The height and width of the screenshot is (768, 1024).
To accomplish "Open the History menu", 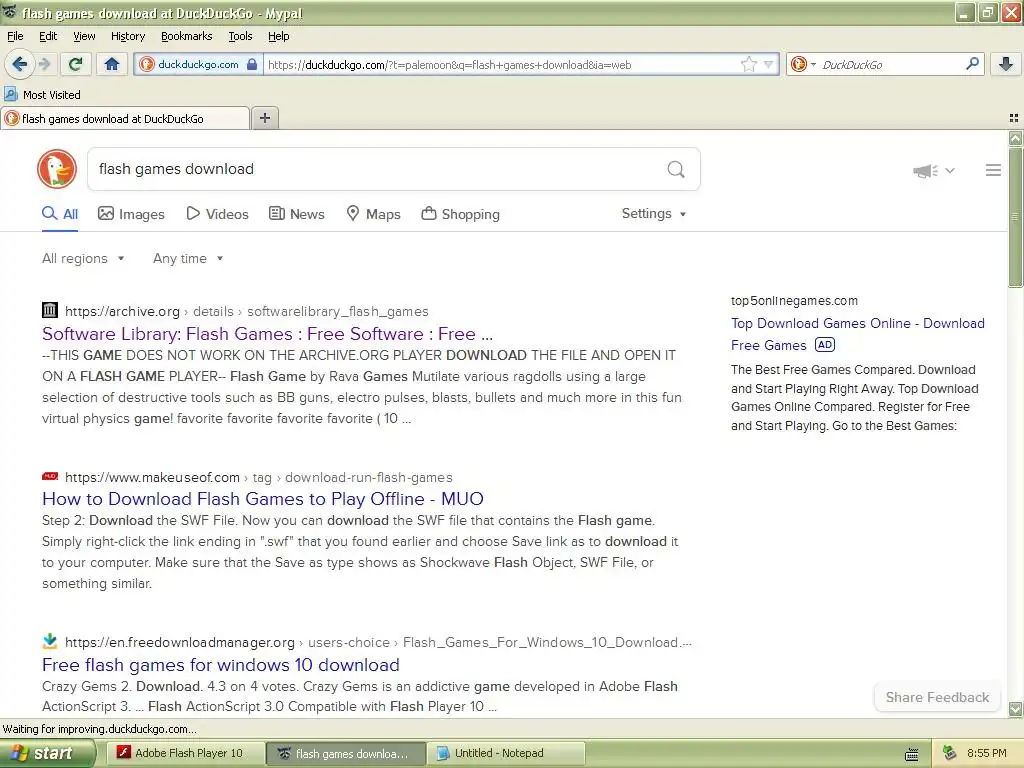I will [x=127, y=36].
